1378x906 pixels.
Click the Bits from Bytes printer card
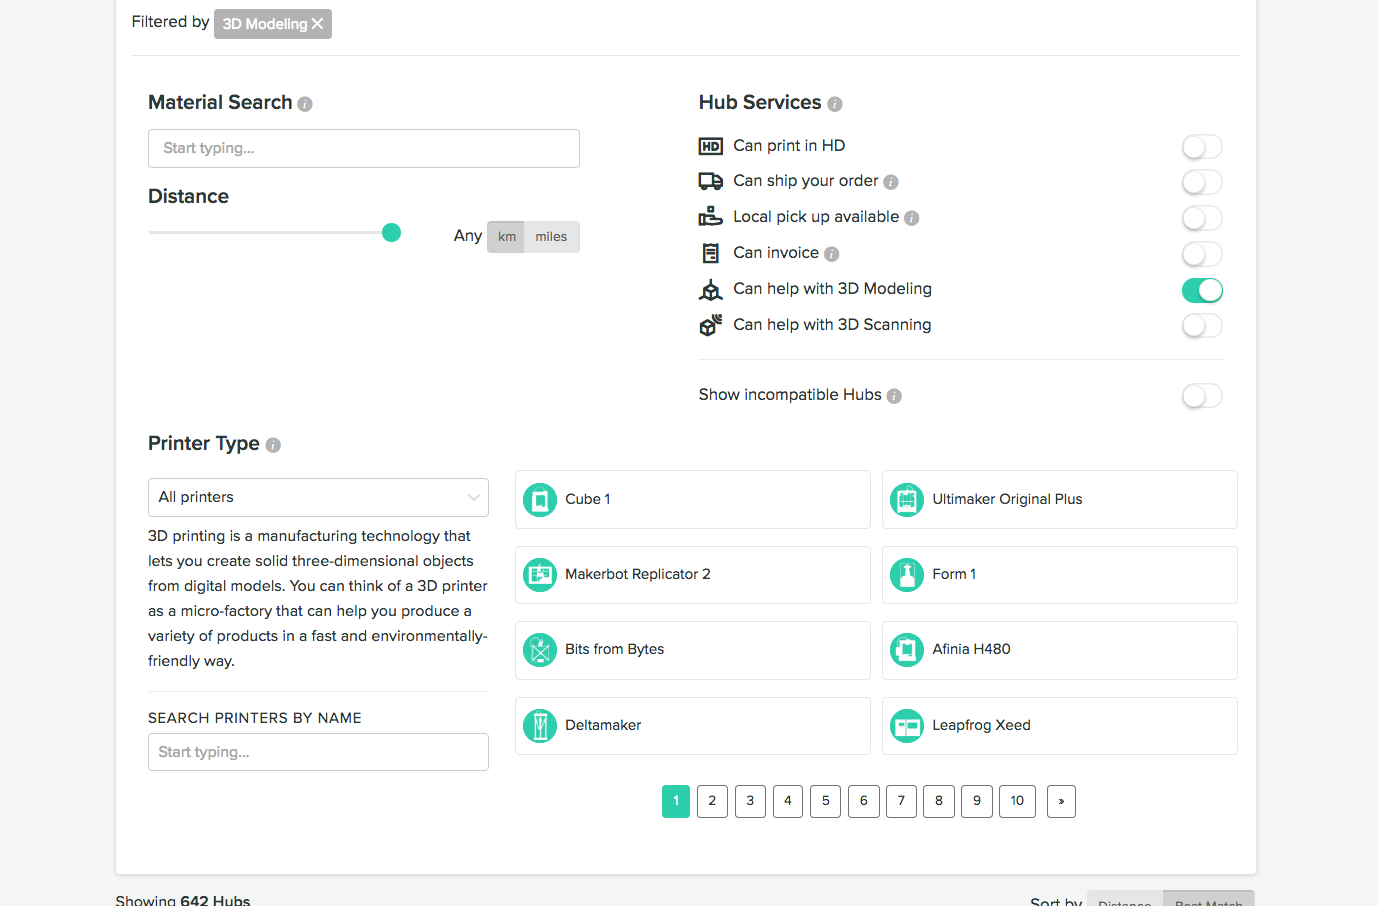pos(692,650)
